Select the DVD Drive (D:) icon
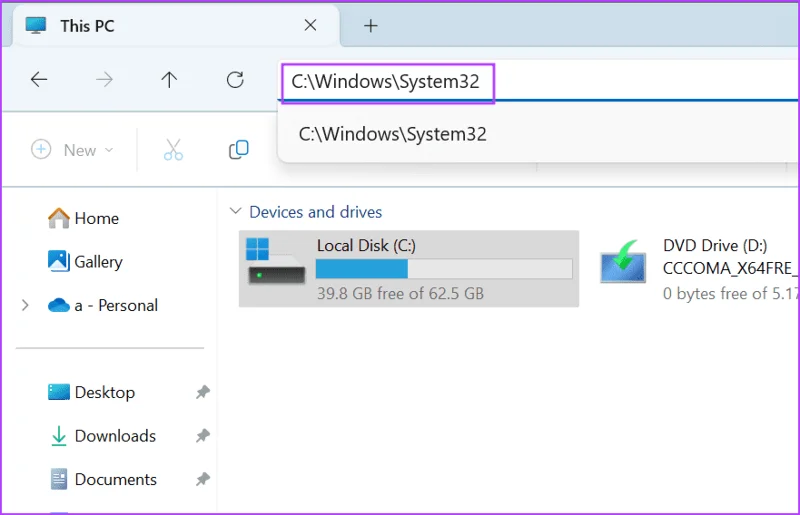Screen dimensions: 800x515 coord(622,262)
